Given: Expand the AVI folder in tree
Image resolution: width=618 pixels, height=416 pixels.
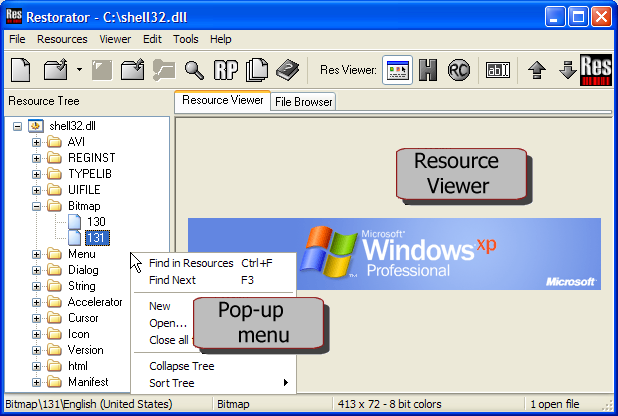Looking at the screenshot, I should (37, 142).
